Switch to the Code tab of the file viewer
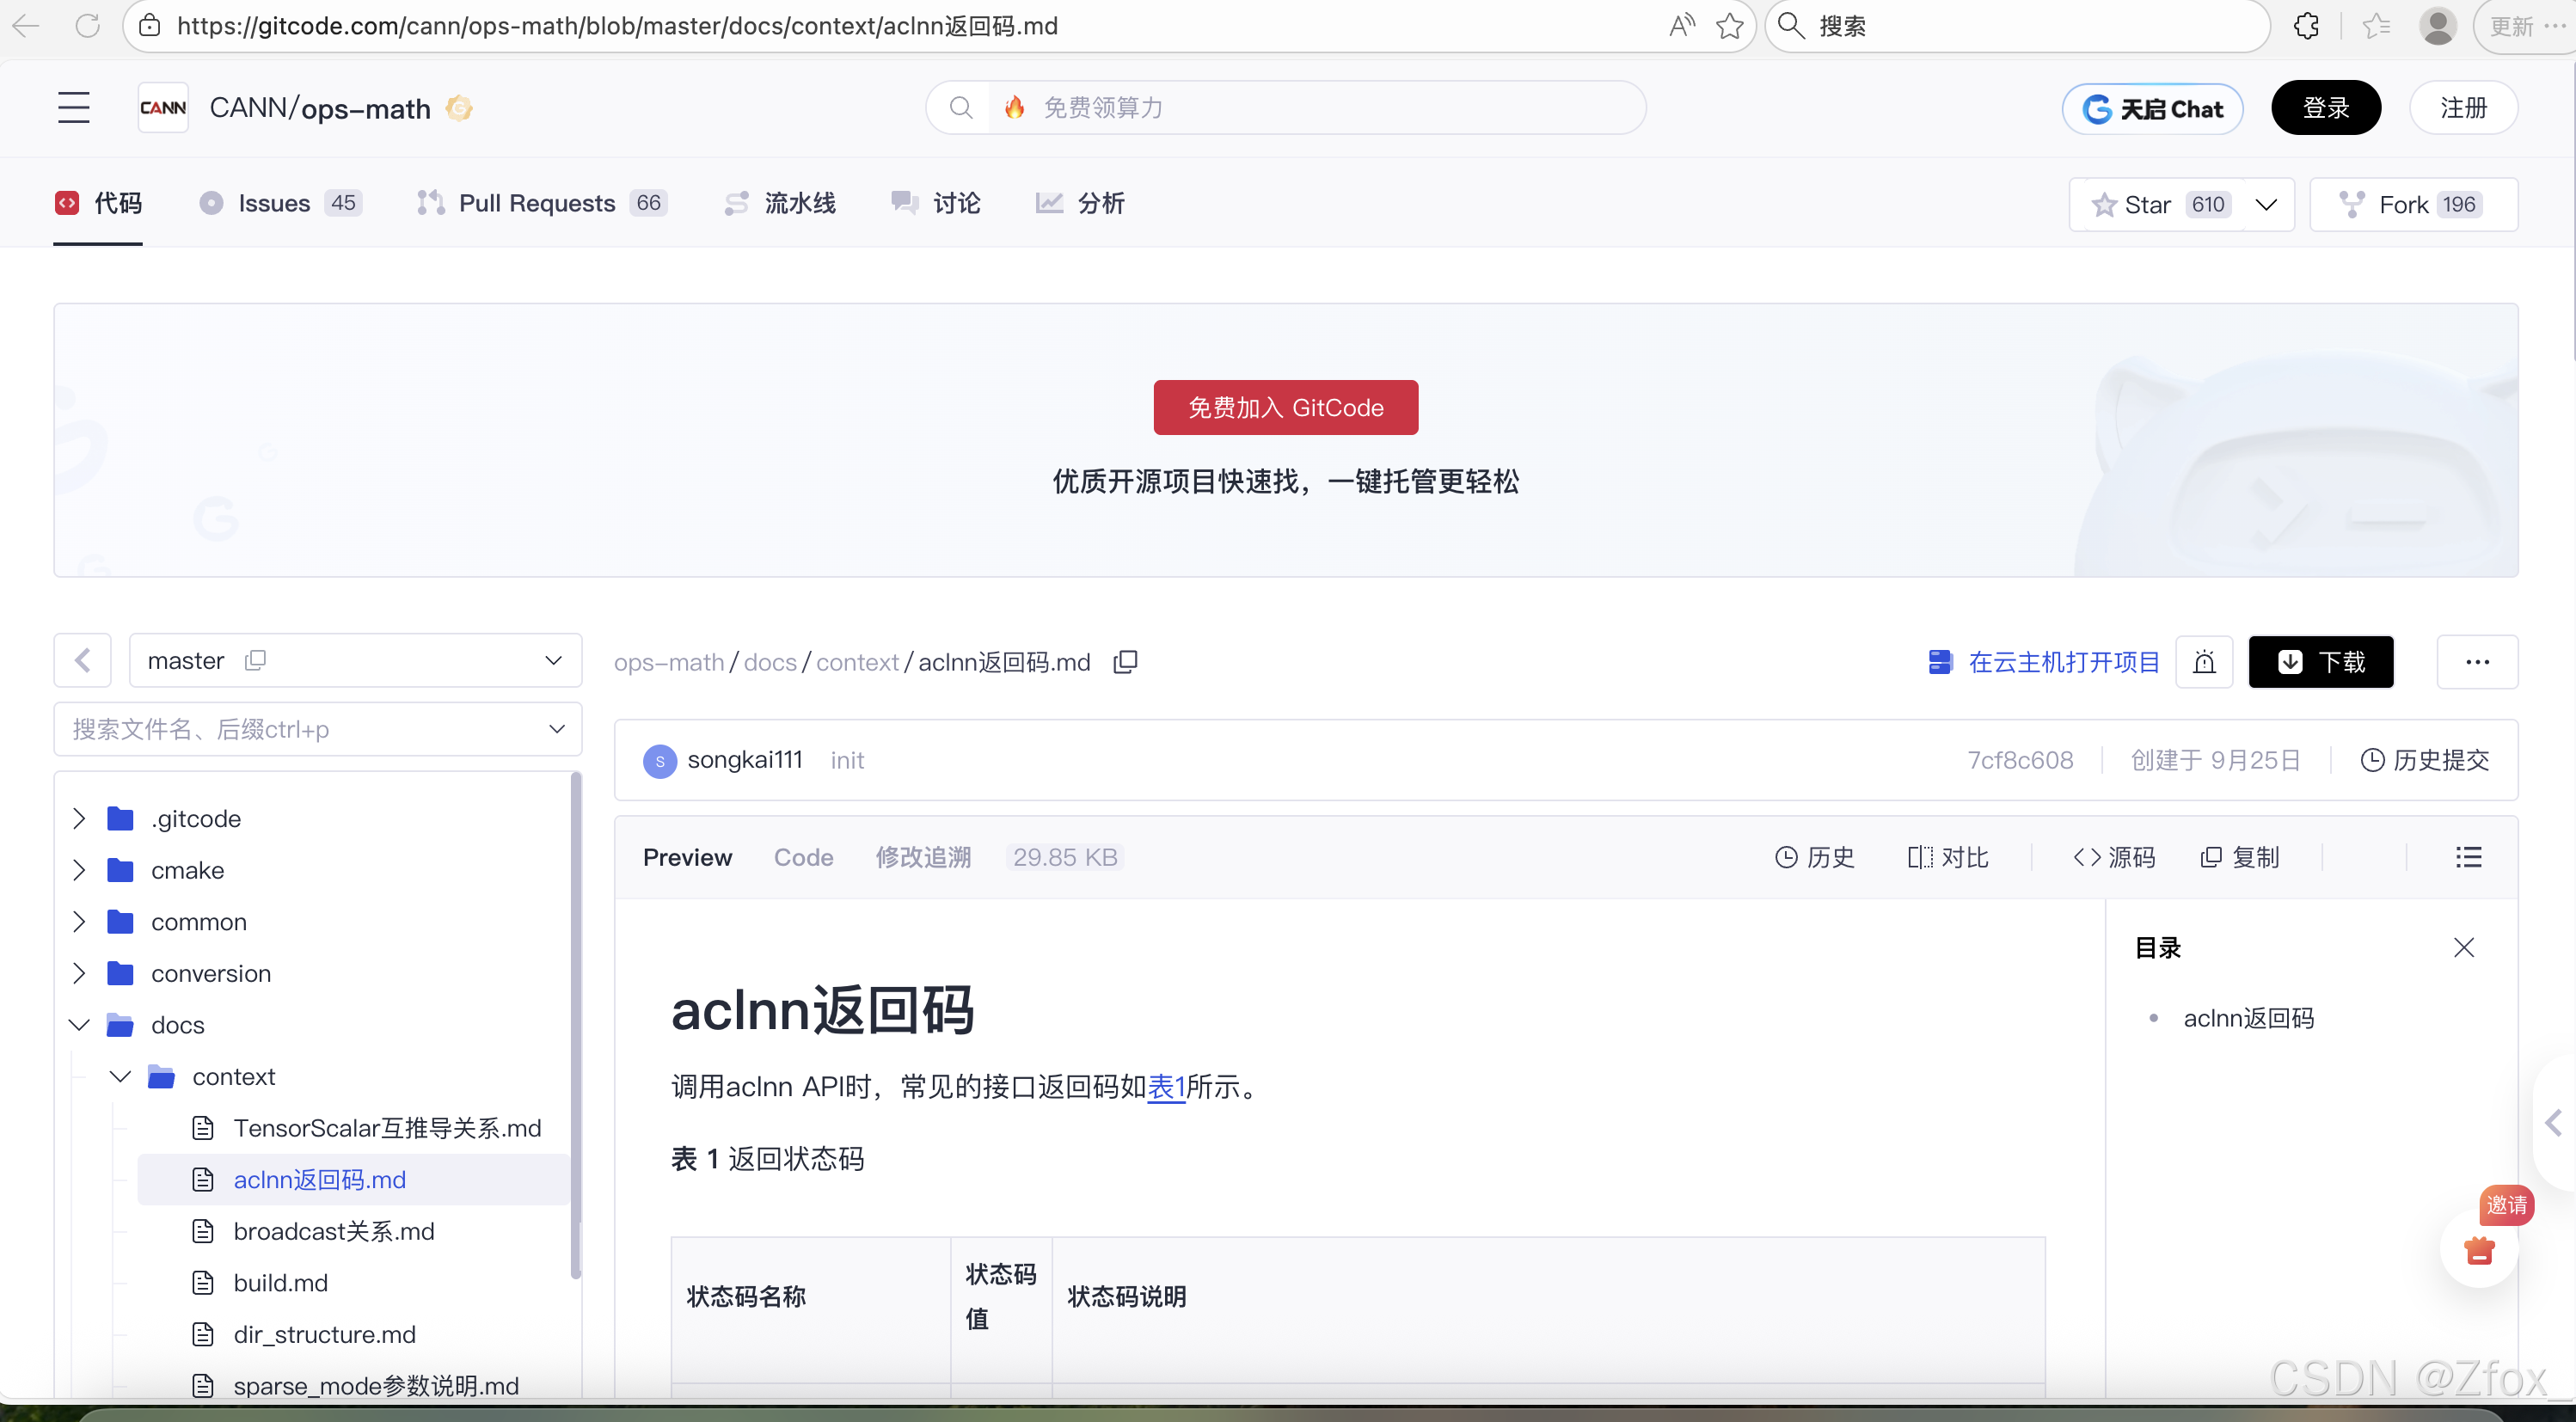The height and width of the screenshot is (1422, 2576). [803, 857]
